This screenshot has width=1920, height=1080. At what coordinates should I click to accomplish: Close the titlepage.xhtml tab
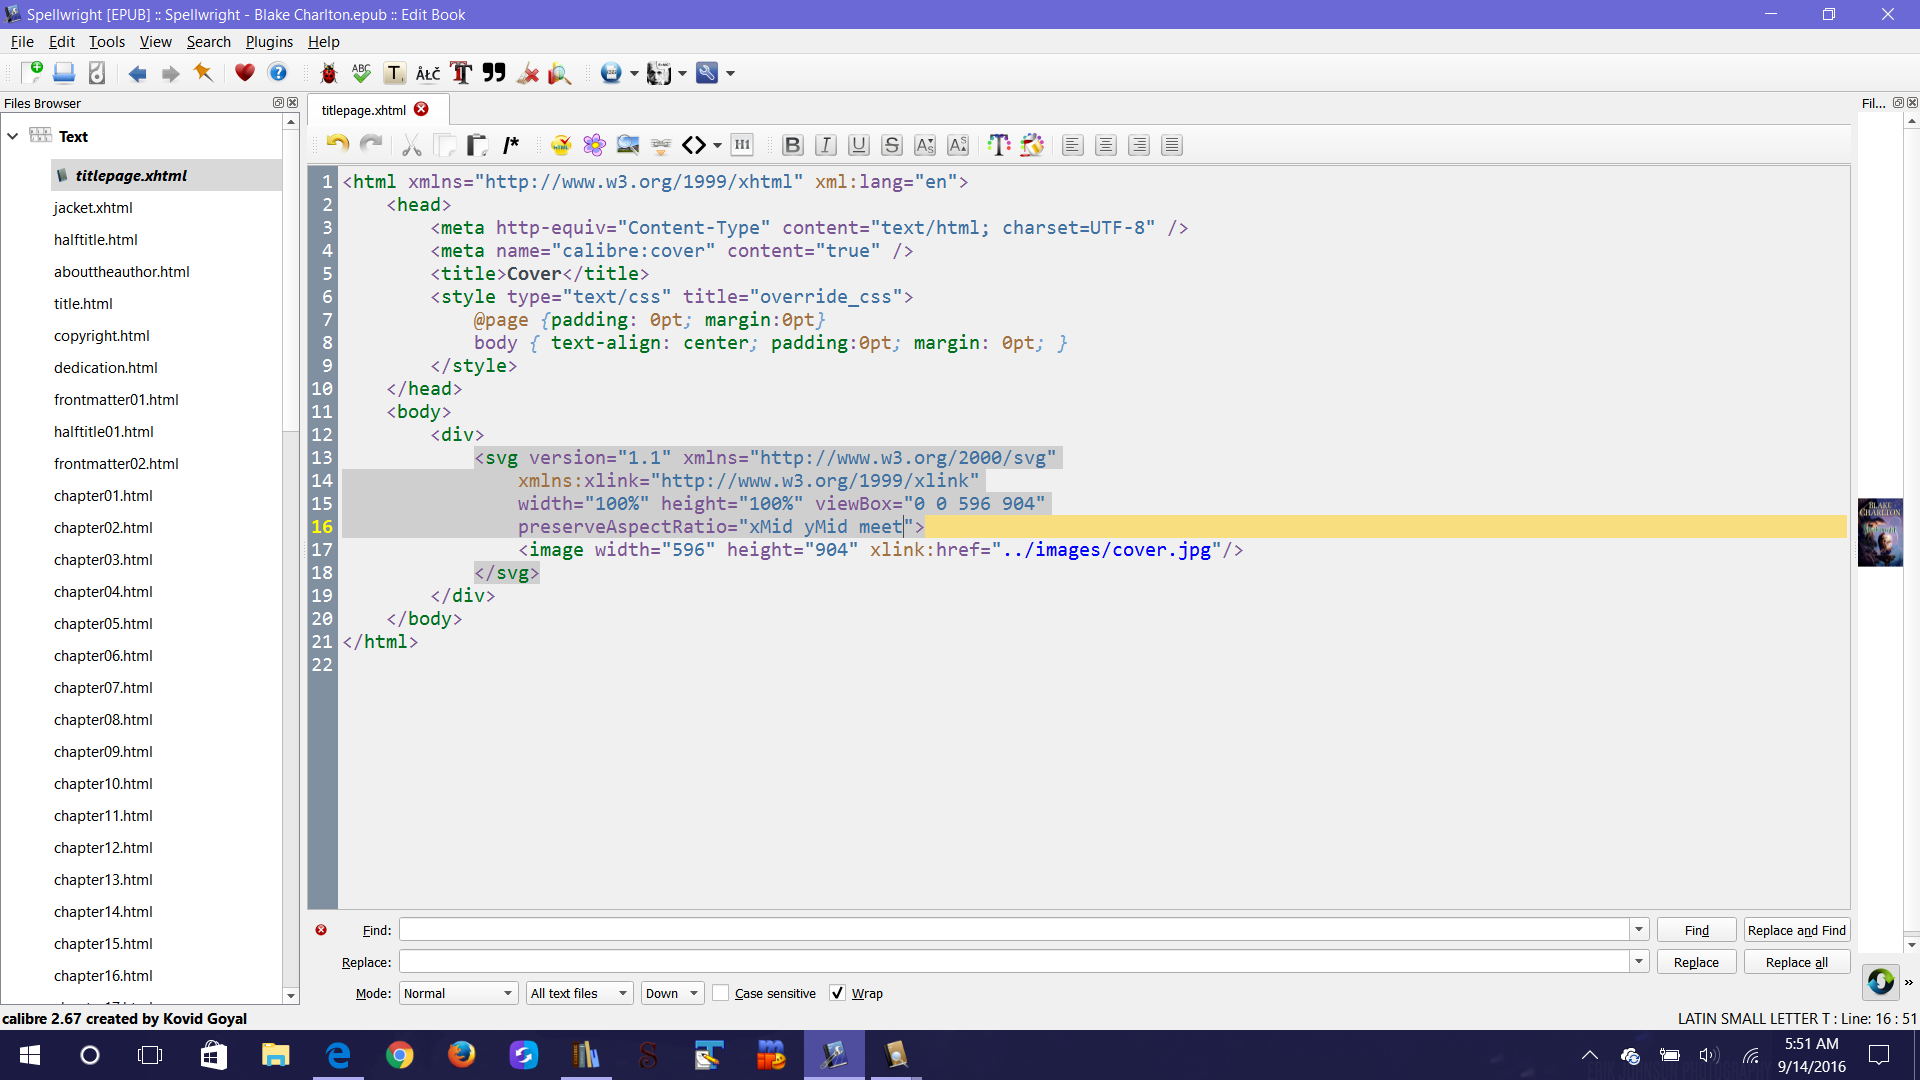click(422, 109)
